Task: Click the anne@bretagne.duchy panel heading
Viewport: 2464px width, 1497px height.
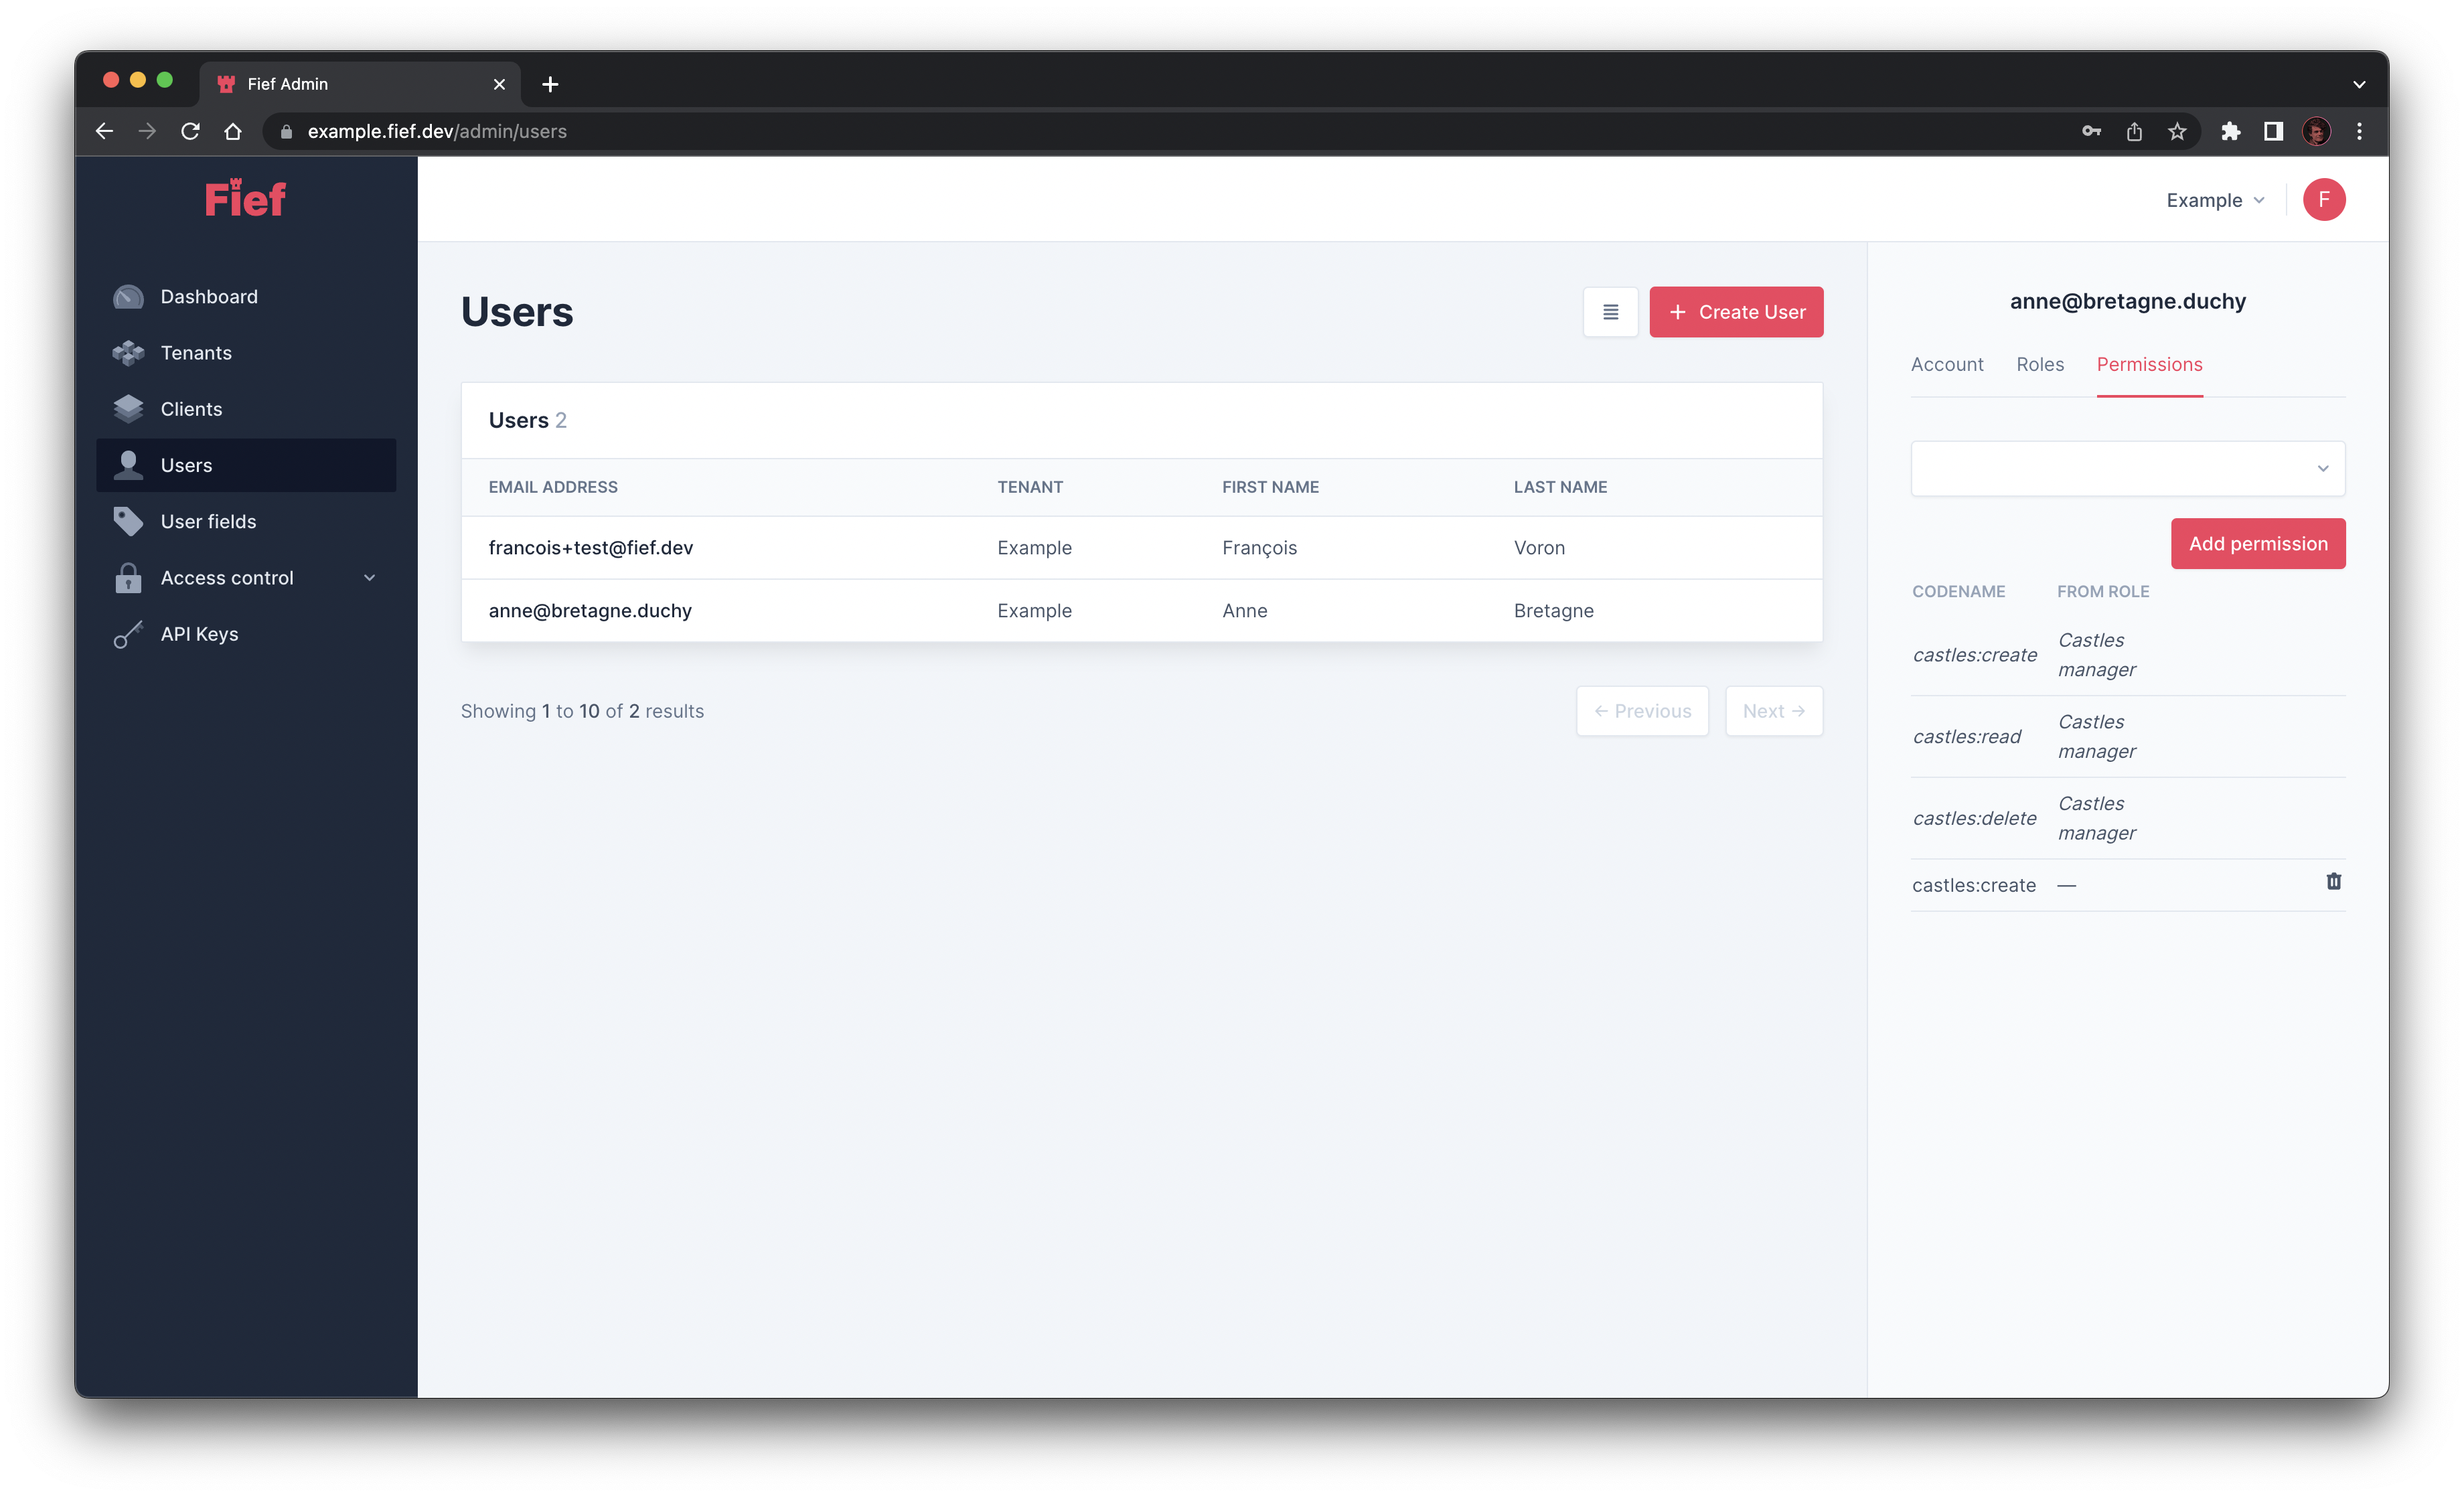Action: (2127, 301)
